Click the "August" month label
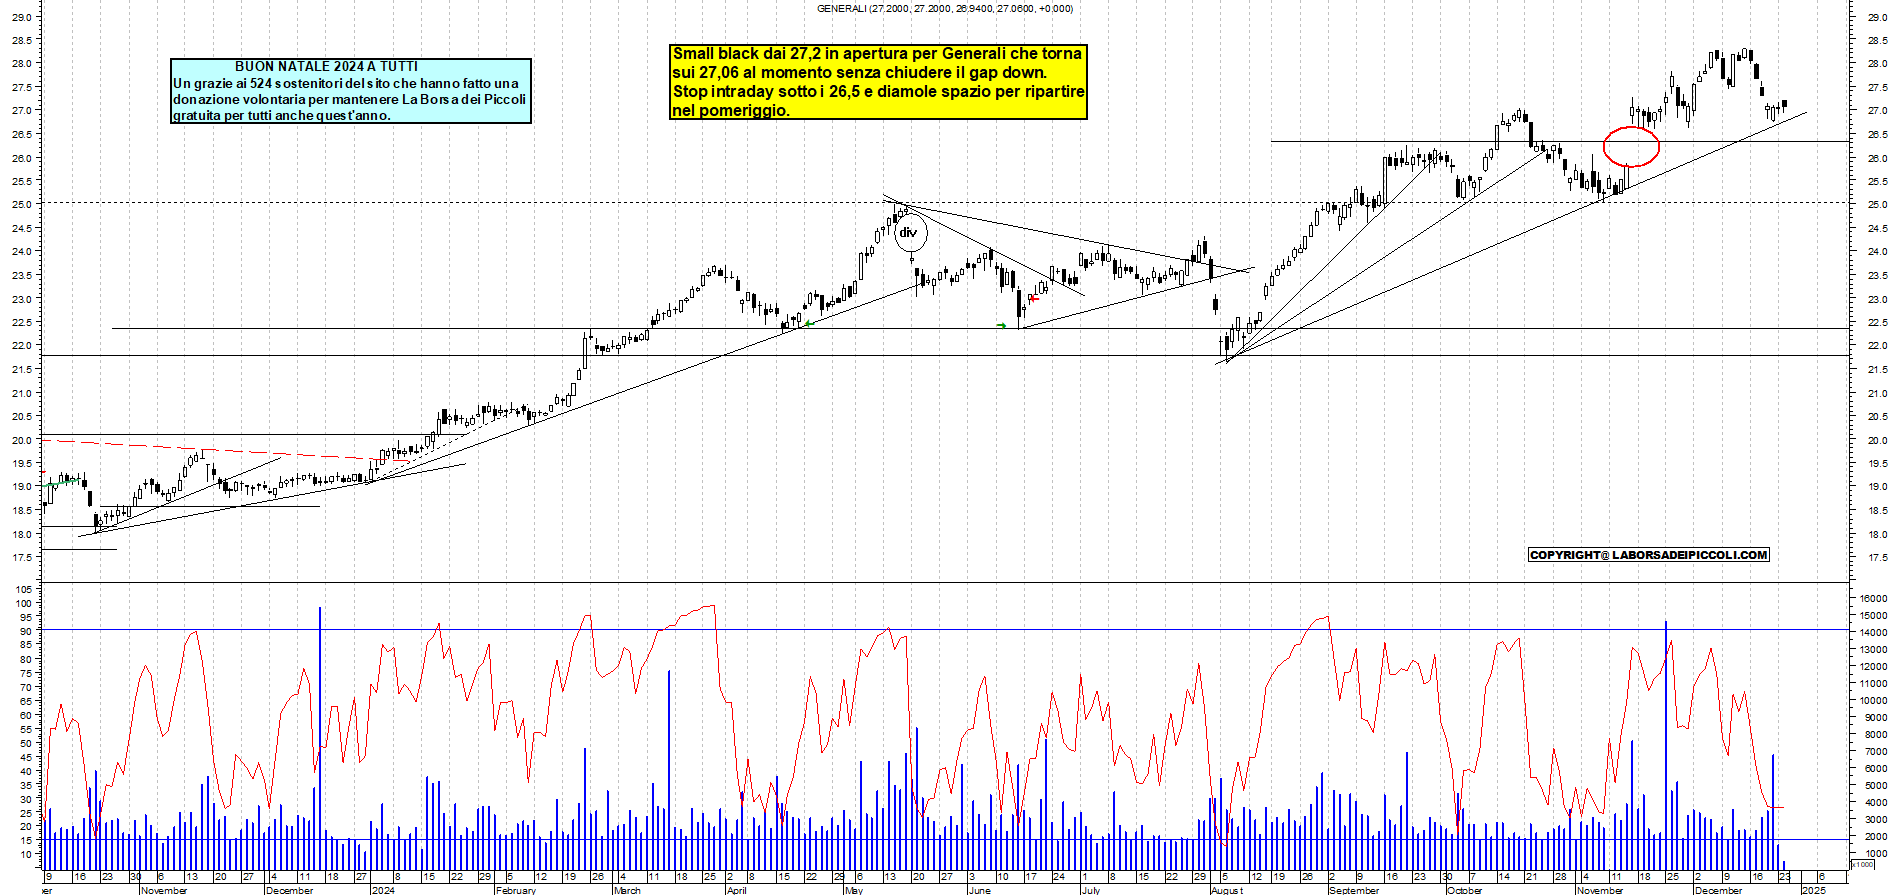The image size is (1890, 895). pos(1227,890)
